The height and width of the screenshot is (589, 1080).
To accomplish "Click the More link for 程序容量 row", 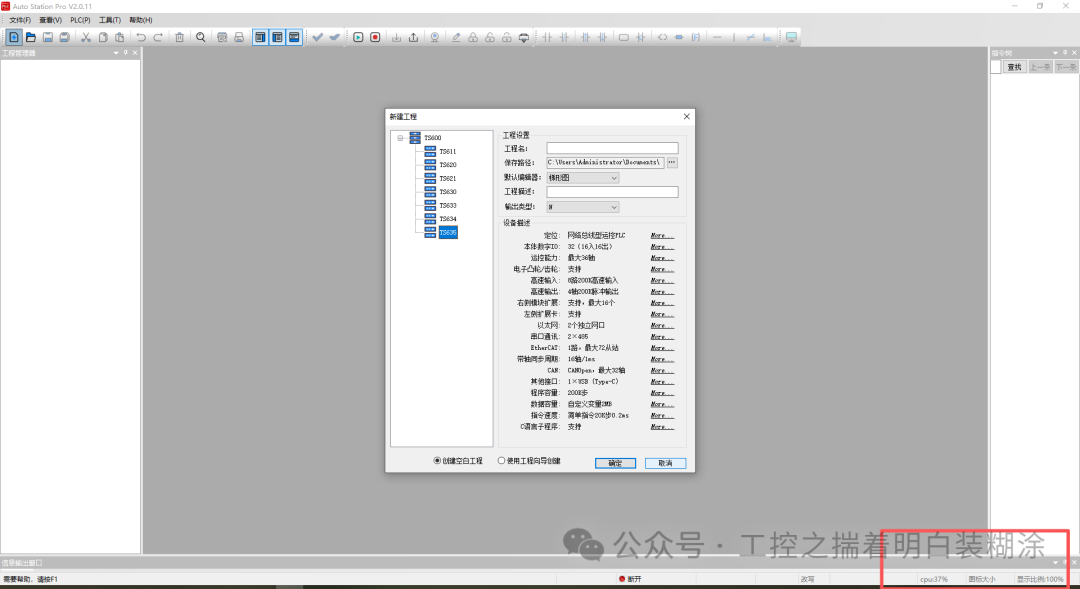I will [x=662, y=393].
